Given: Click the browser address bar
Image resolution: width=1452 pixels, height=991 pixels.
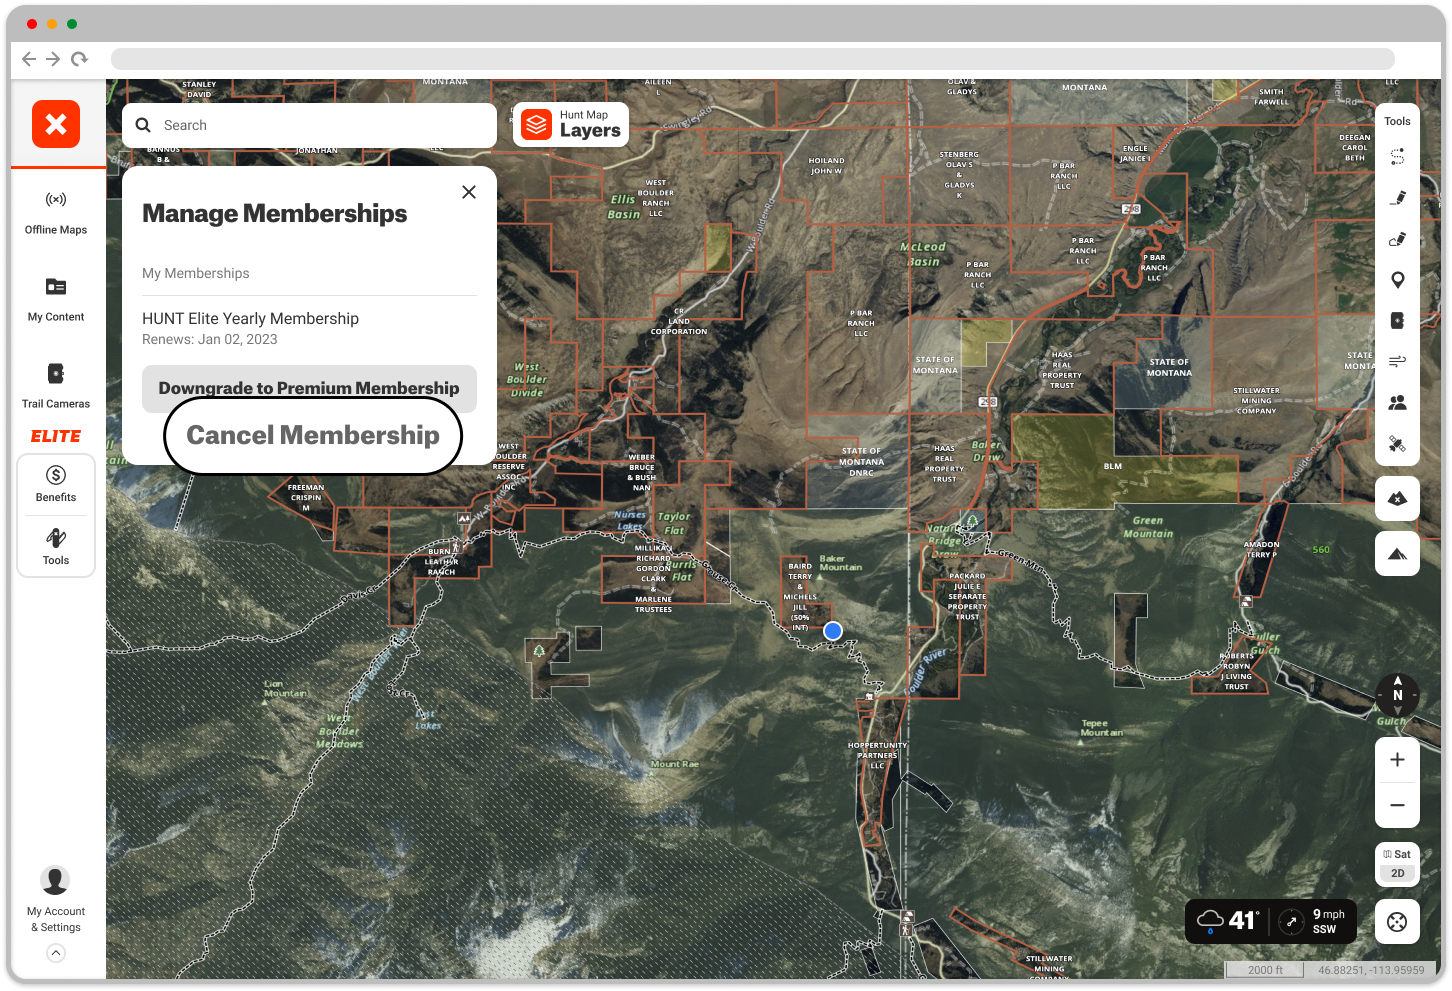Looking at the screenshot, I should [752, 59].
